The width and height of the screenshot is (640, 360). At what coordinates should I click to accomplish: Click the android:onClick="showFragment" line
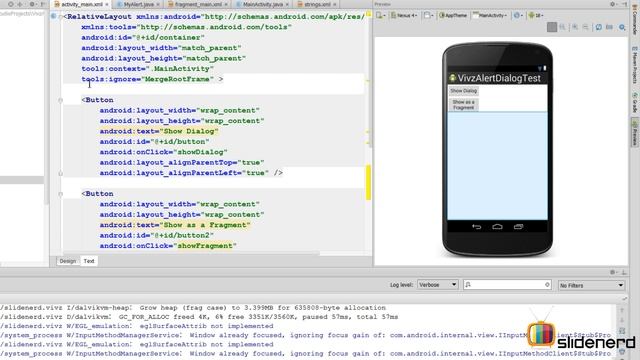point(168,246)
